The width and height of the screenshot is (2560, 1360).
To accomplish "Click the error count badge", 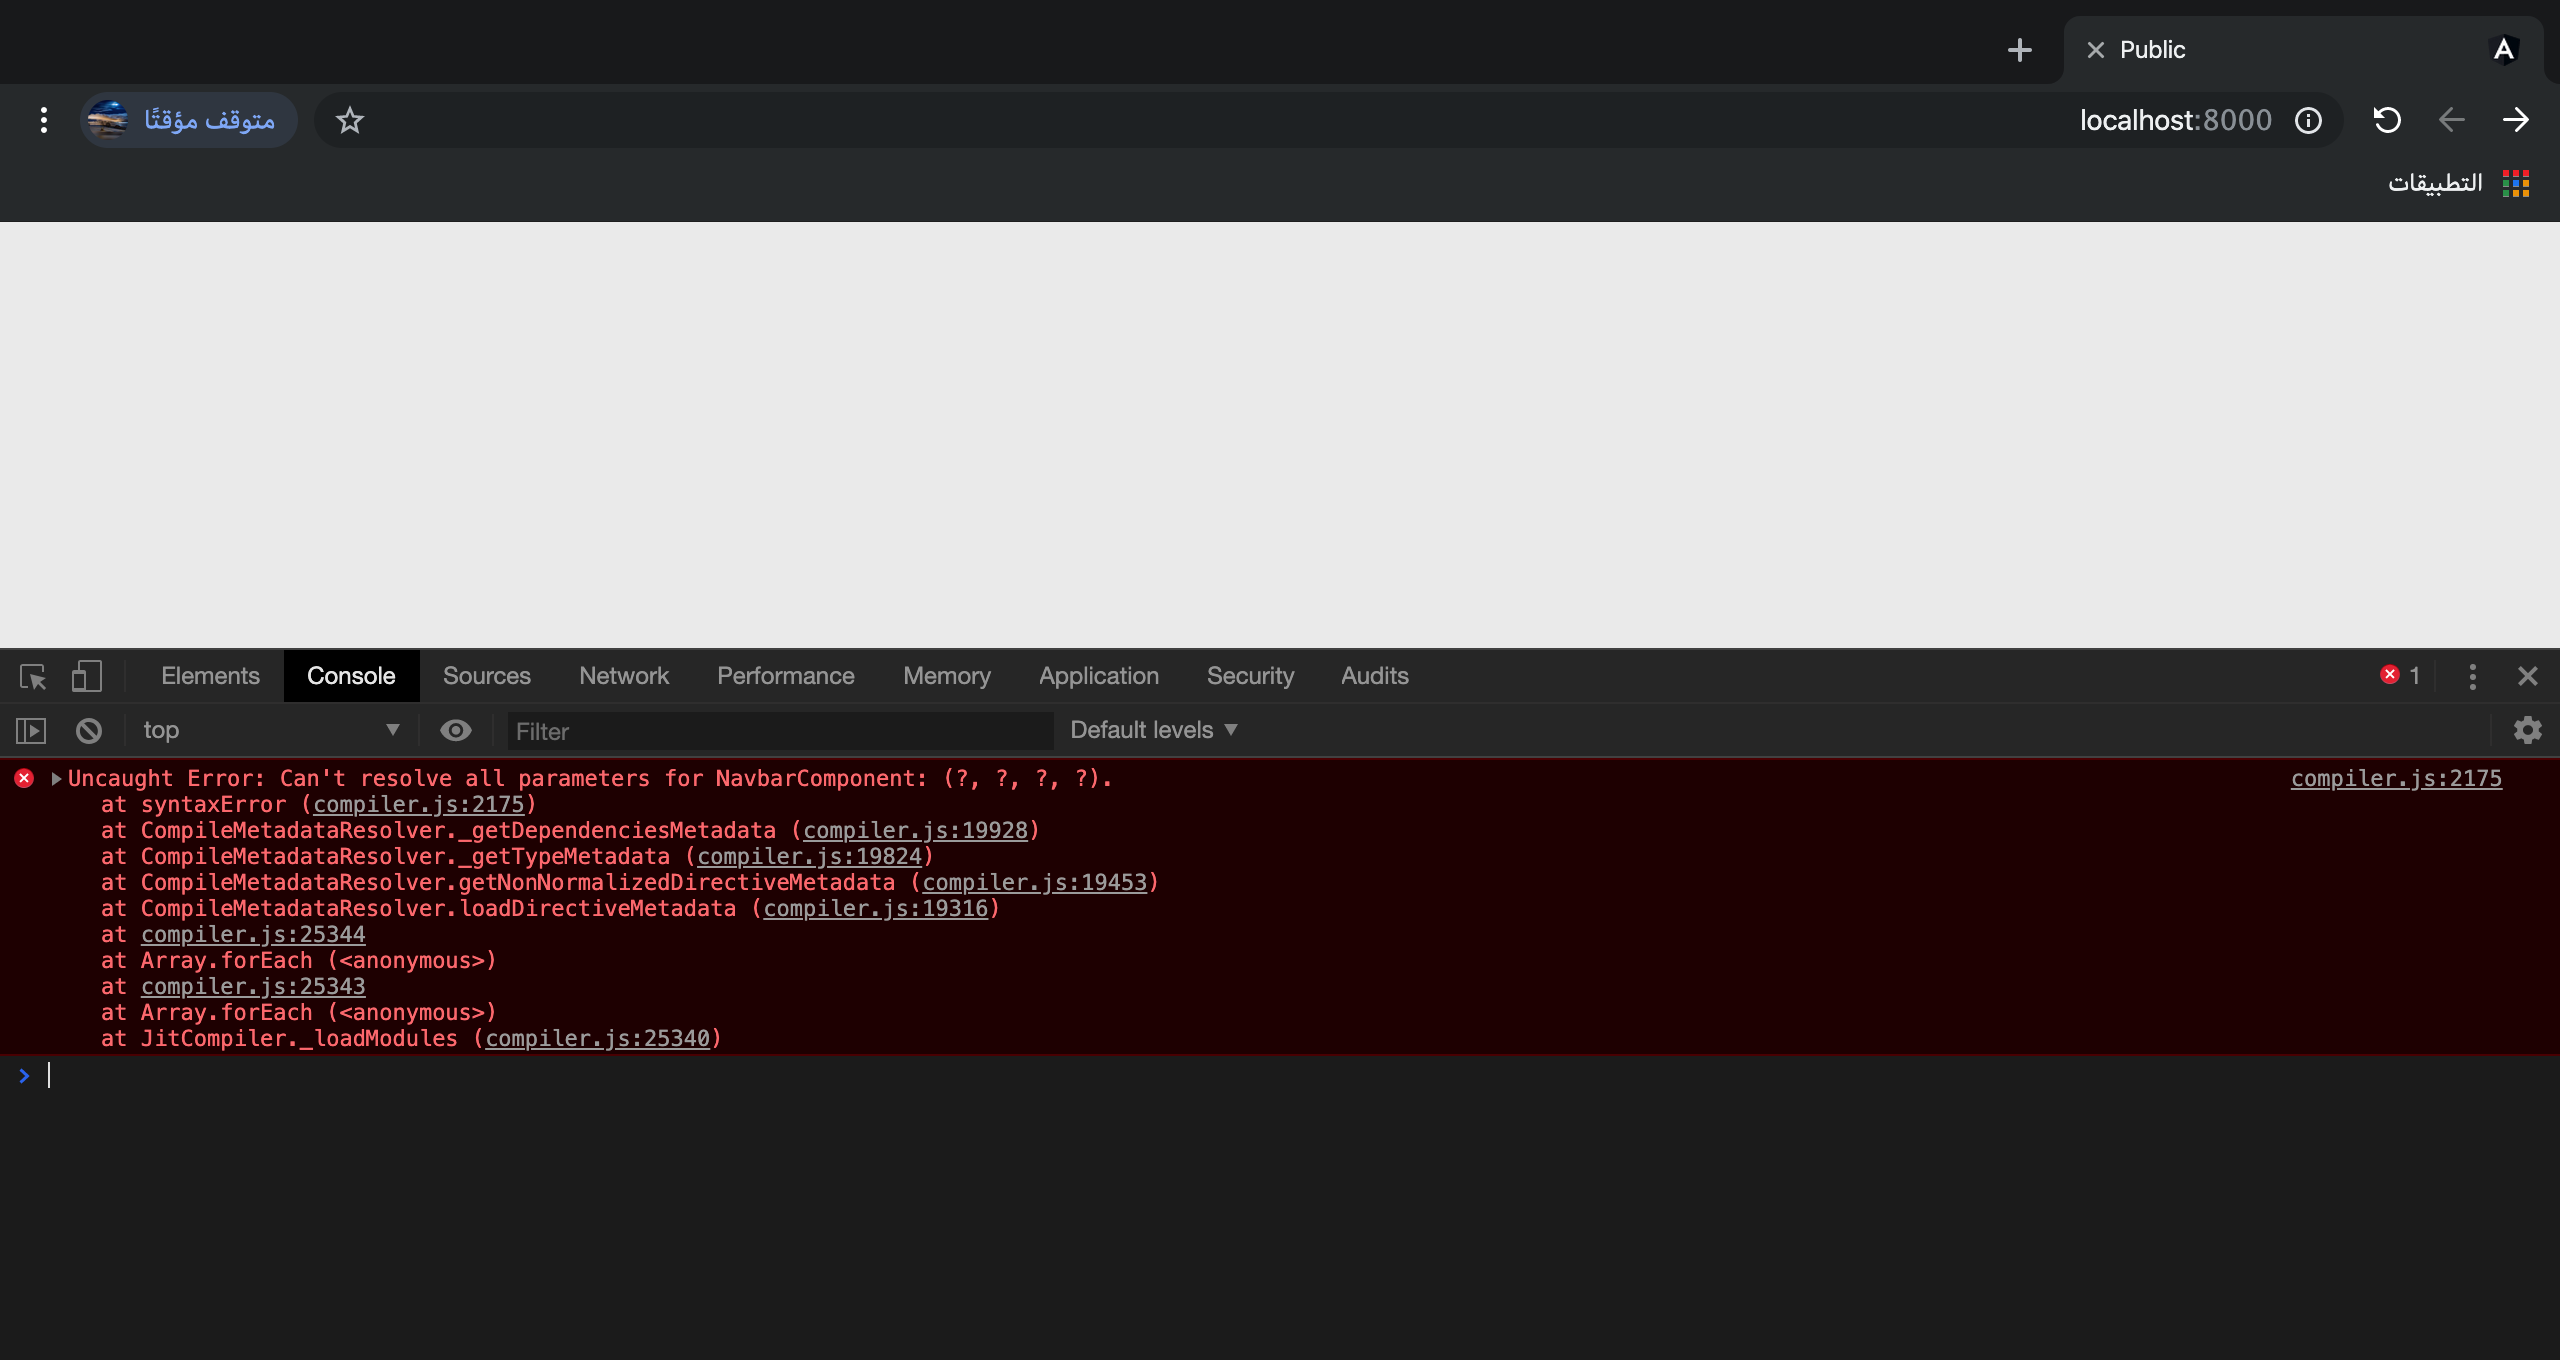I will [2401, 676].
